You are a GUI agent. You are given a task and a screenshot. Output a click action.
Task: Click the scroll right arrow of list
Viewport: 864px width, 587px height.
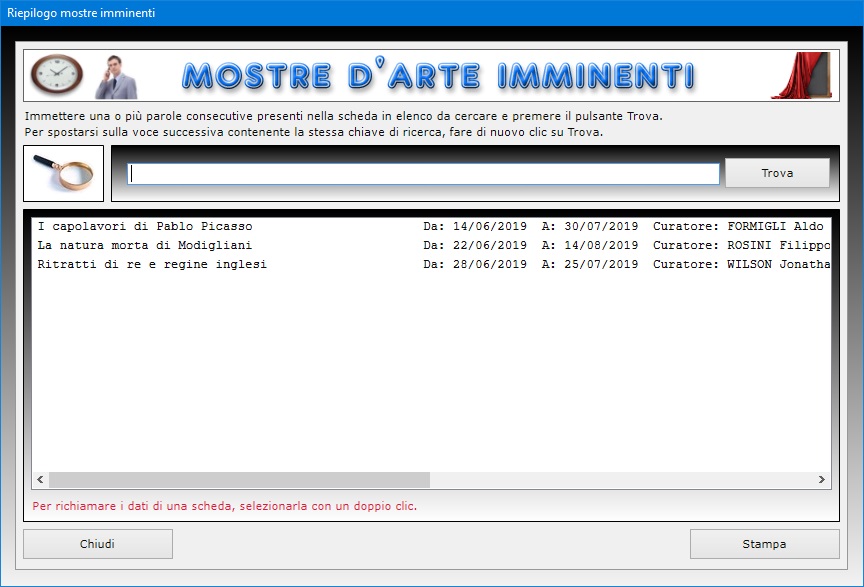click(x=822, y=480)
